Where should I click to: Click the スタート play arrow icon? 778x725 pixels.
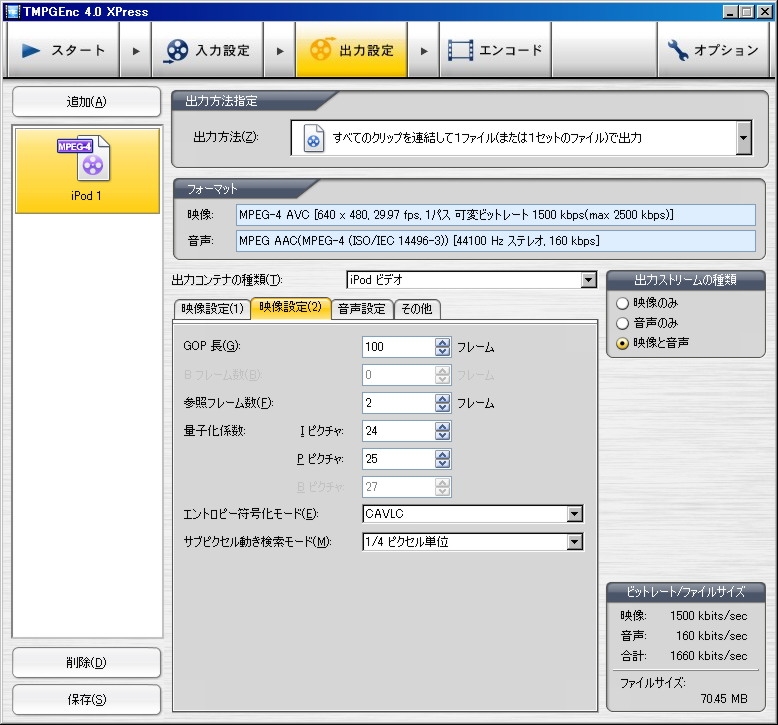tap(31, 50)
